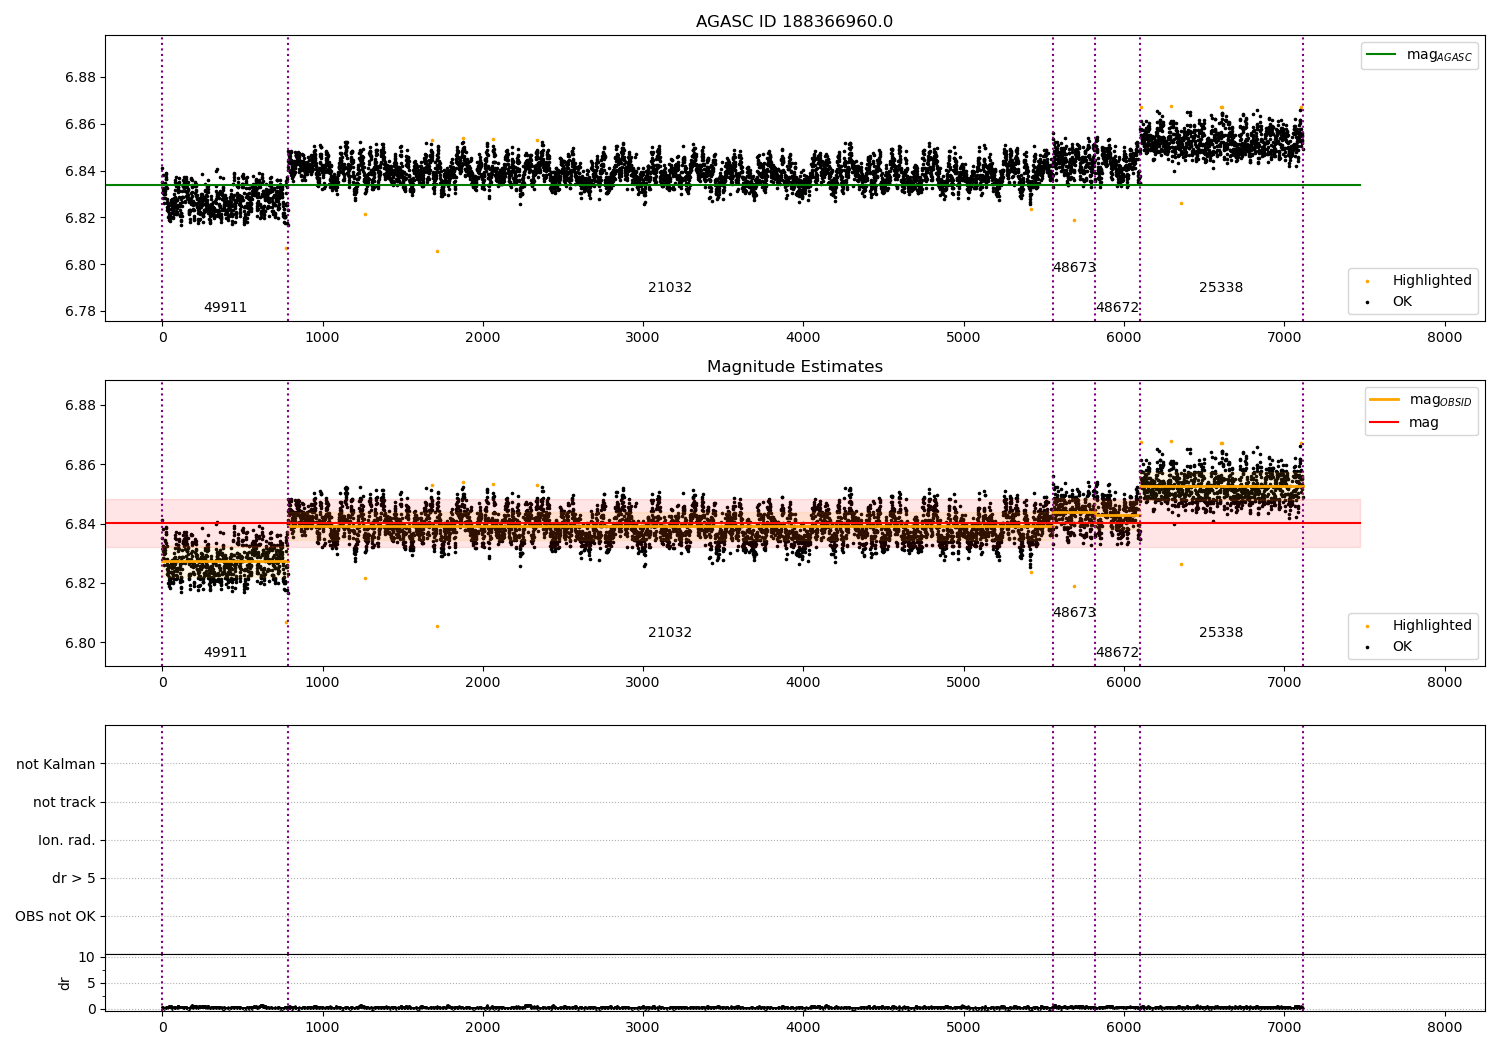Click the mag OBSID legend label
This screenshot has height=1050, width=1500.
point(1441,400)
